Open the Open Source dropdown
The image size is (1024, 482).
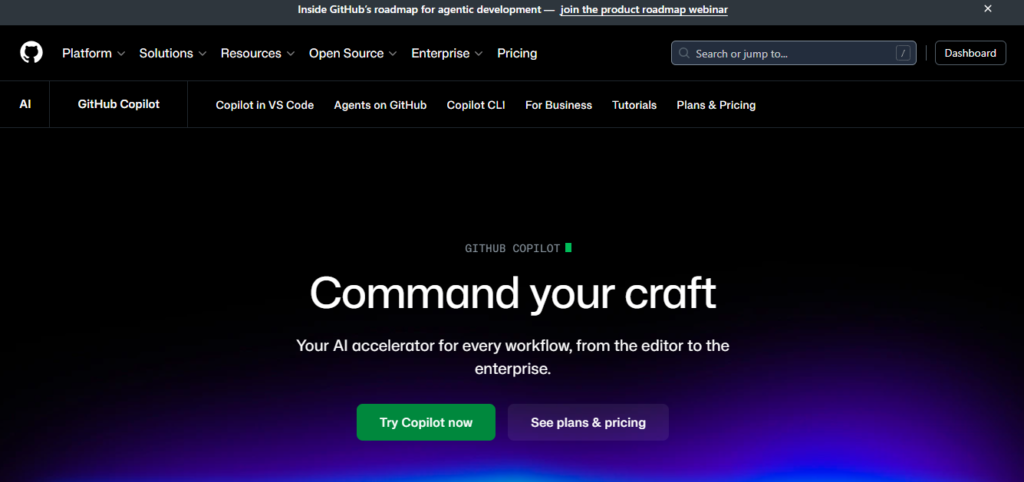tap(353, 54)
